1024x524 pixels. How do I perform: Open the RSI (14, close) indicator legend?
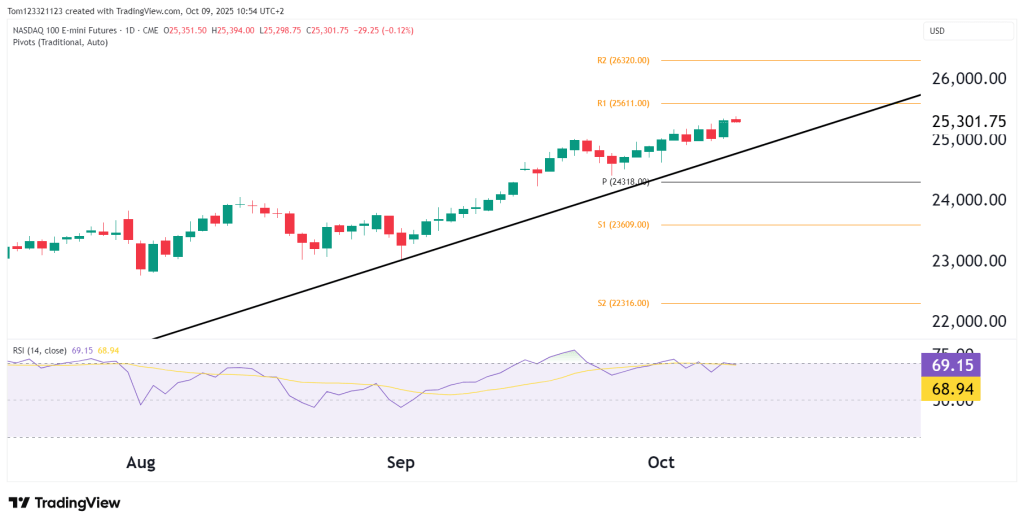(x=39, y=351)
